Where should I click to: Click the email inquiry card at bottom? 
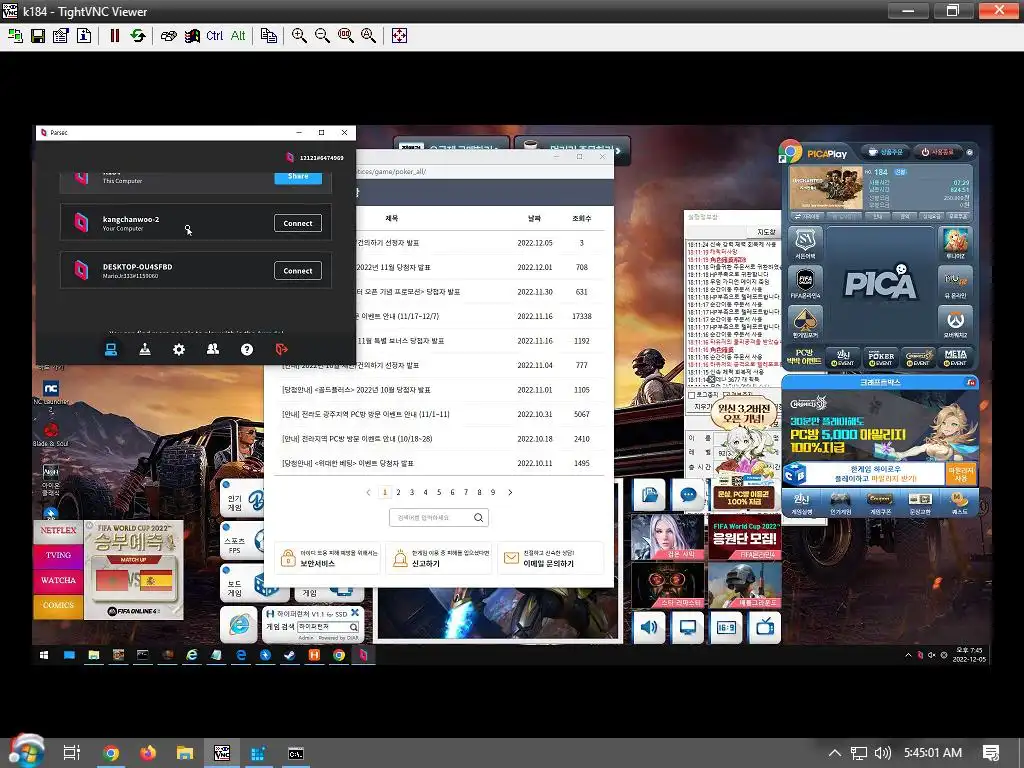coord(550,558)
